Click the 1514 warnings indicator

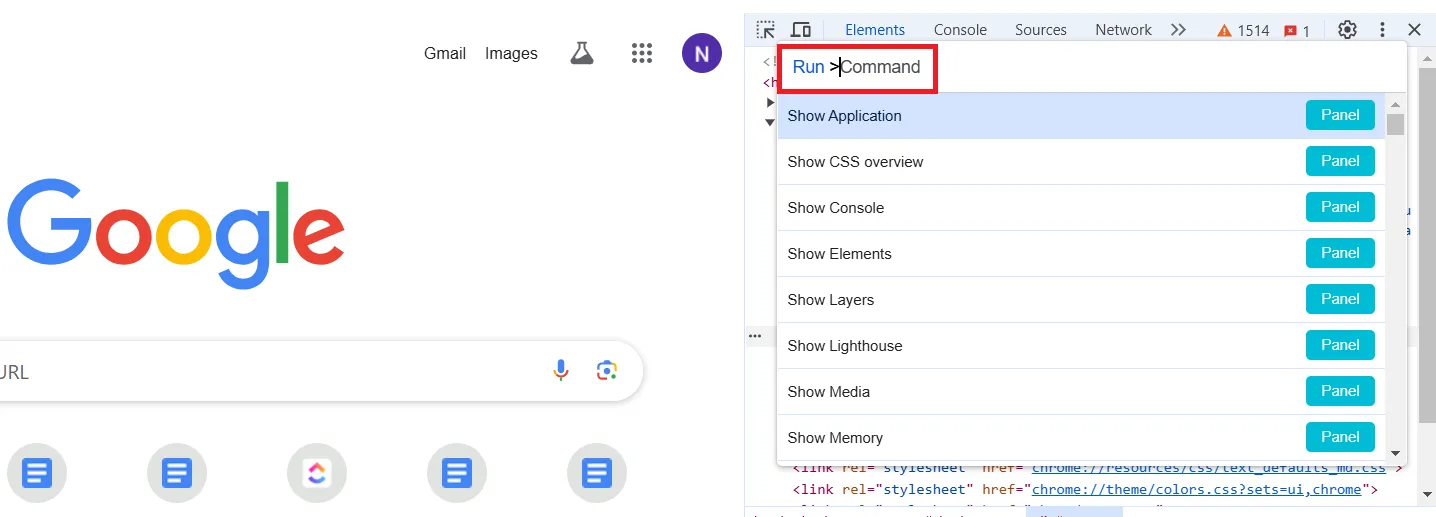pyautogui.click(x=1243, y=30)
